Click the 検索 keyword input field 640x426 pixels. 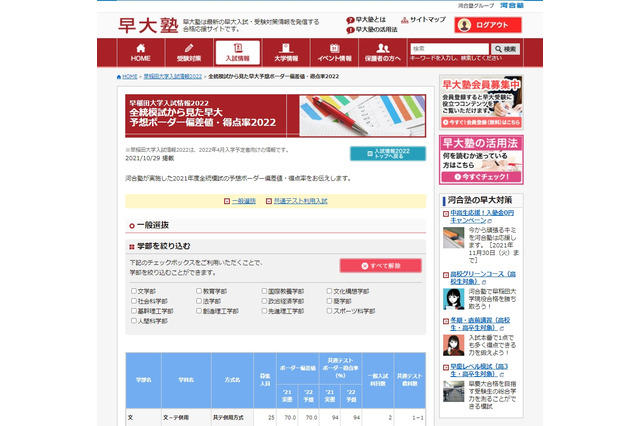click(x=449, y=49)
